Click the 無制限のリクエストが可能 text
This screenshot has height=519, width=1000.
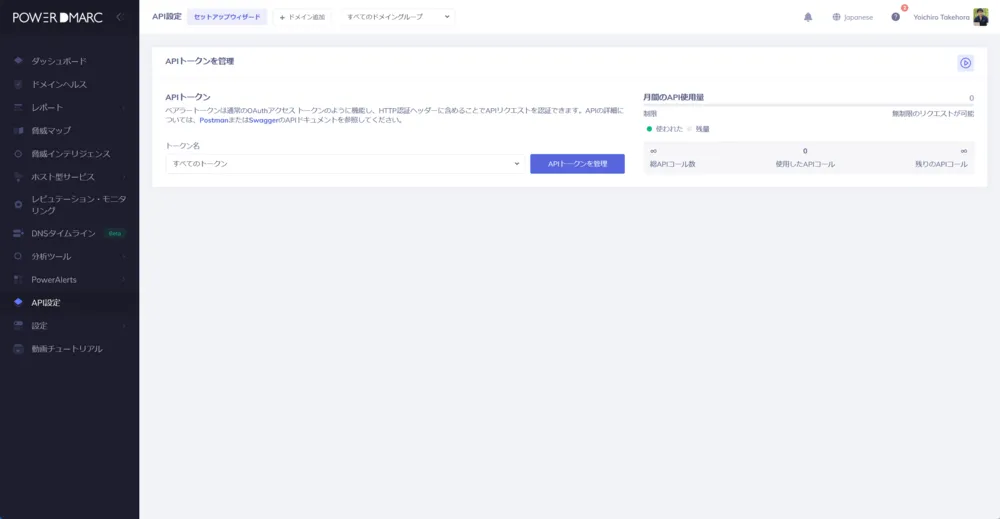point(932,113)
